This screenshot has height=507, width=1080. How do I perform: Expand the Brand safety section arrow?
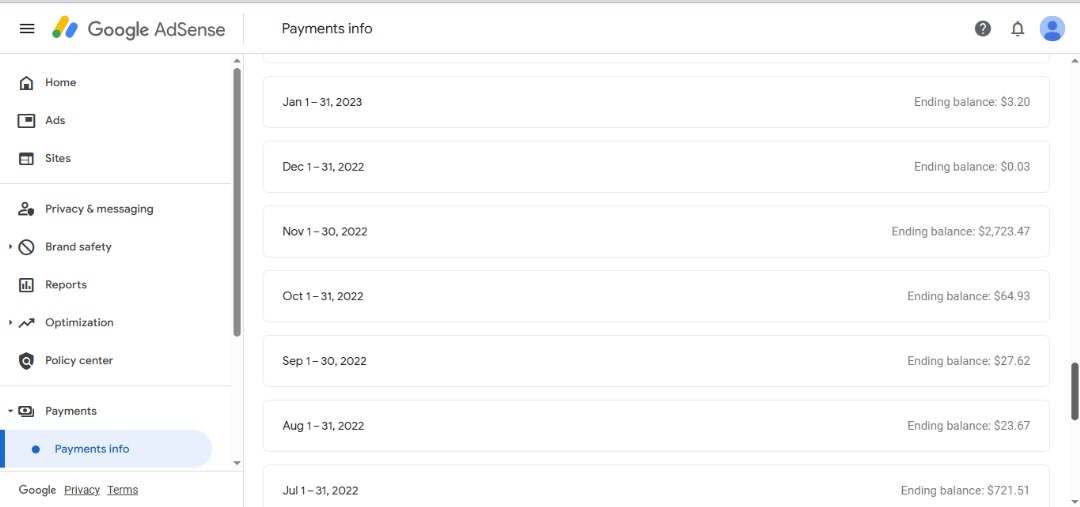coord(10,247)
